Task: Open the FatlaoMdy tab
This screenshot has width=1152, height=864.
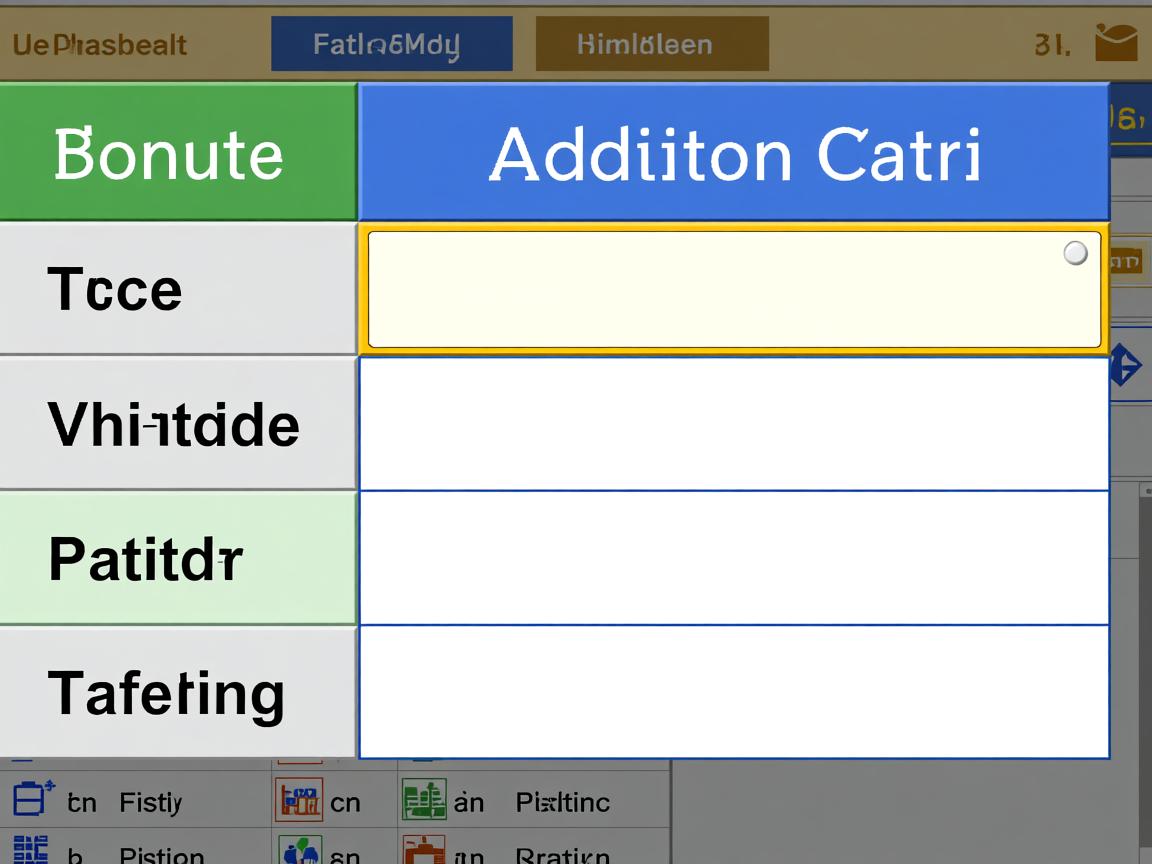Action: (391, 44)
